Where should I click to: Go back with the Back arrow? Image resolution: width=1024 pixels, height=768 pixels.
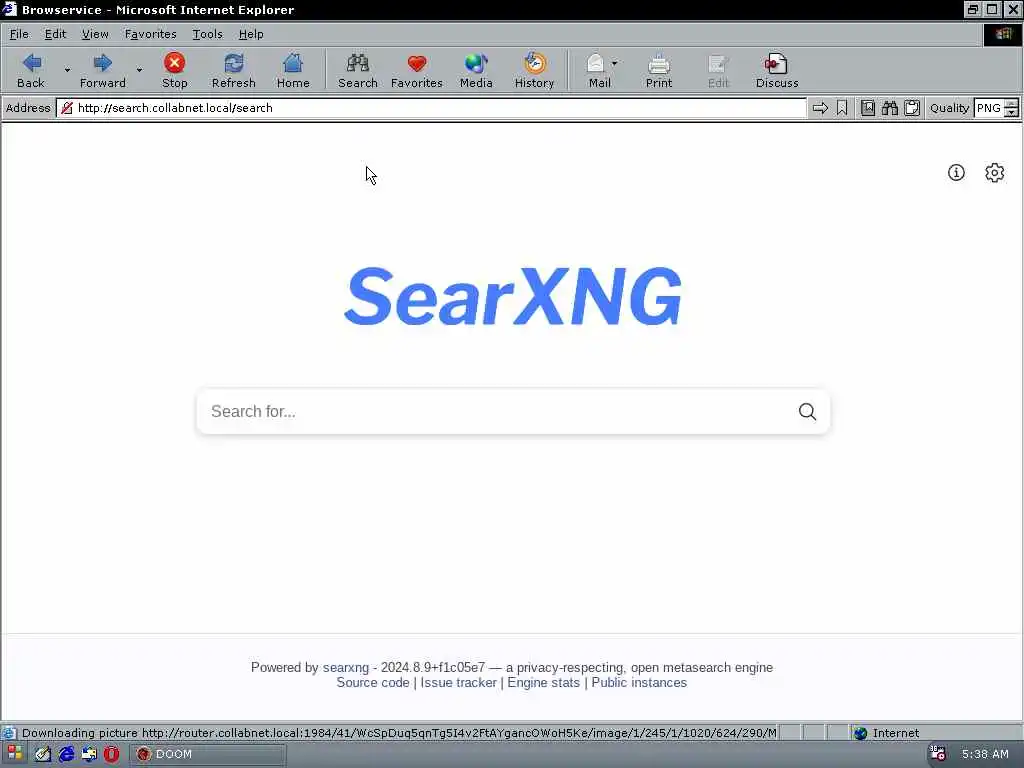tap(31, 71)
